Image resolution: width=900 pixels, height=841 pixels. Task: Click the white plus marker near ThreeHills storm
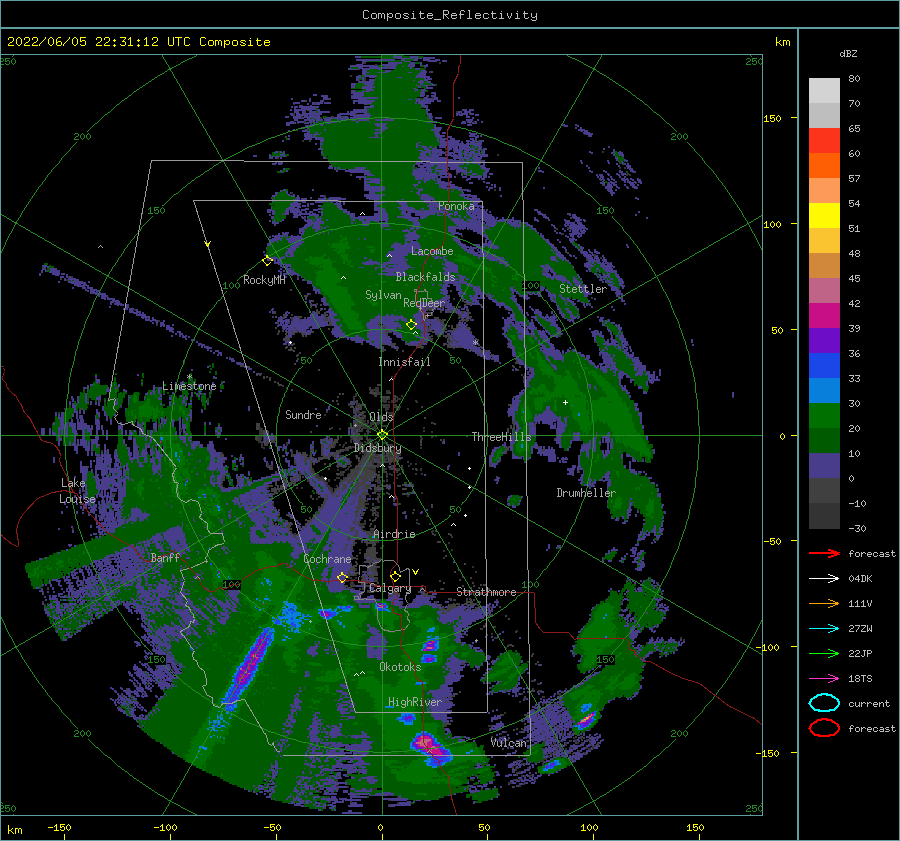(x=565, y=402)
